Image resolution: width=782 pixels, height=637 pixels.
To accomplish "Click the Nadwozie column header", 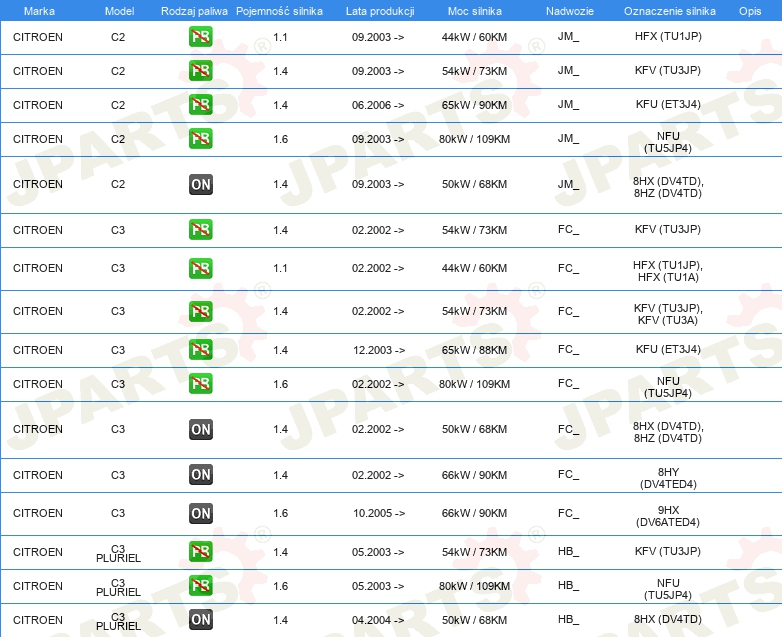I will [570, 11].
